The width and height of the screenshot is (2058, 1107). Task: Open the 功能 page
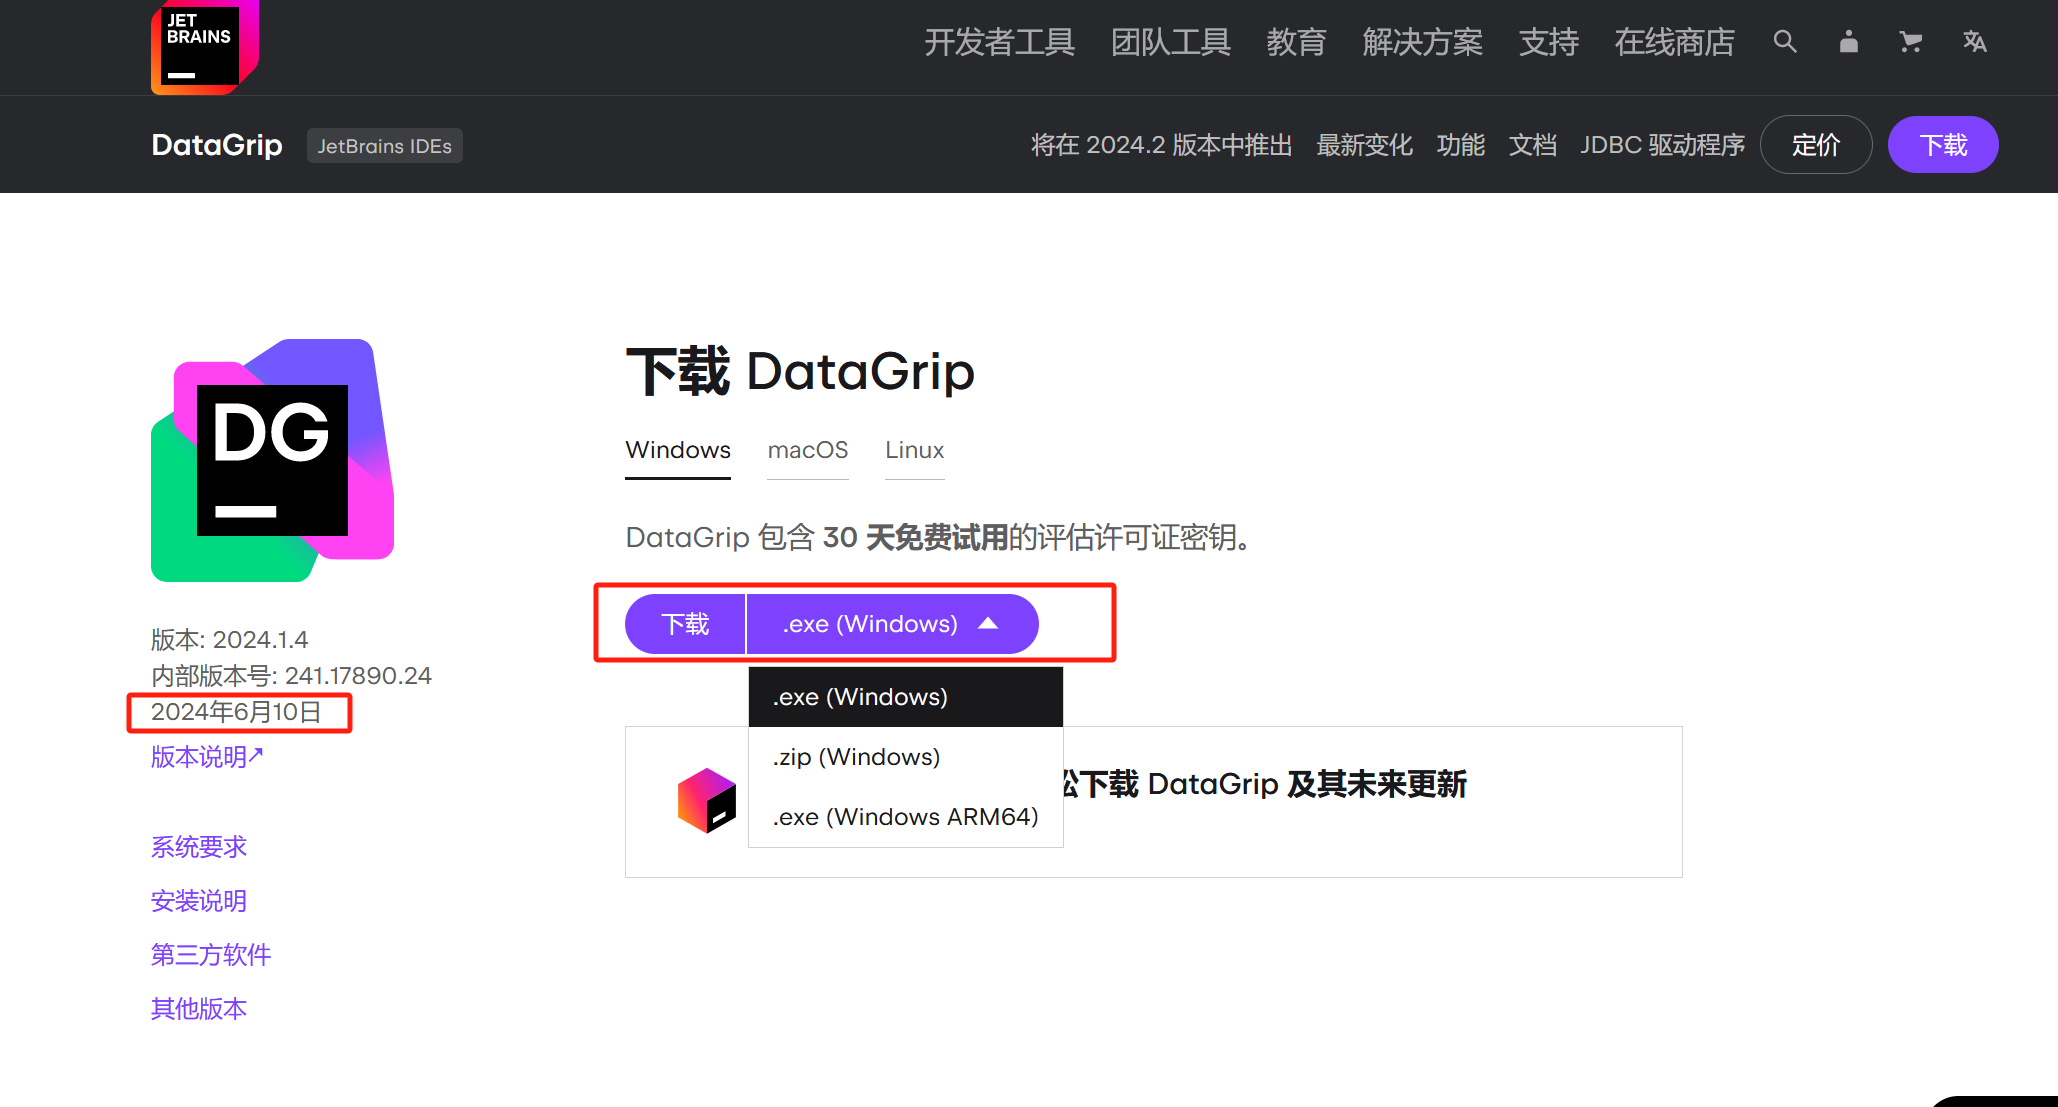click(1461, 145)
